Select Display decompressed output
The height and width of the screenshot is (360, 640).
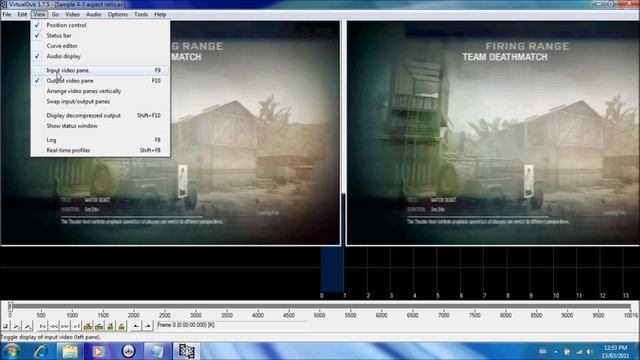[100, 116]
